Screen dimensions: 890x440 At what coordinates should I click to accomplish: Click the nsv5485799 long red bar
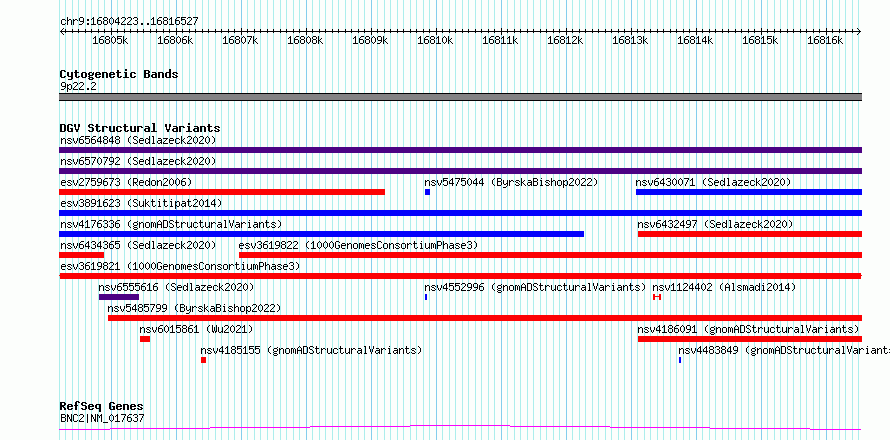tap(485, 318)
